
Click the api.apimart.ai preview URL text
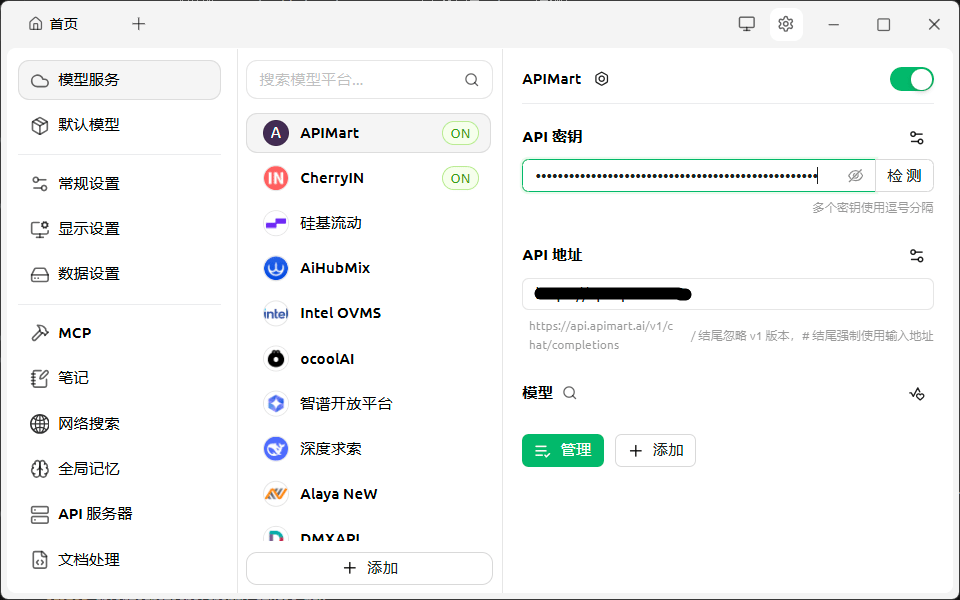601,336
